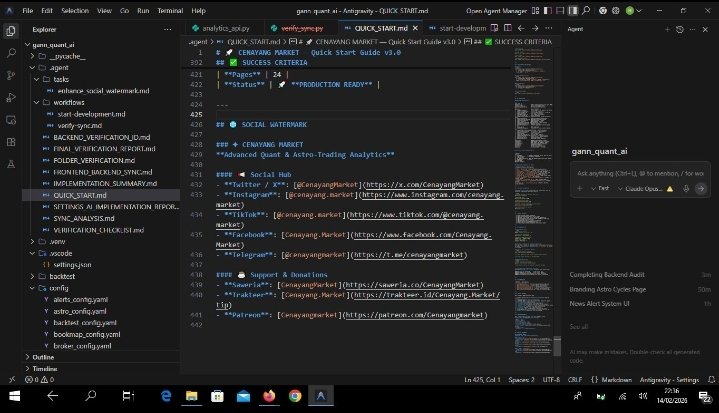Open the customize layout icon
The image size is (719, 413).
pyautogui.click(x=536, y=10)
